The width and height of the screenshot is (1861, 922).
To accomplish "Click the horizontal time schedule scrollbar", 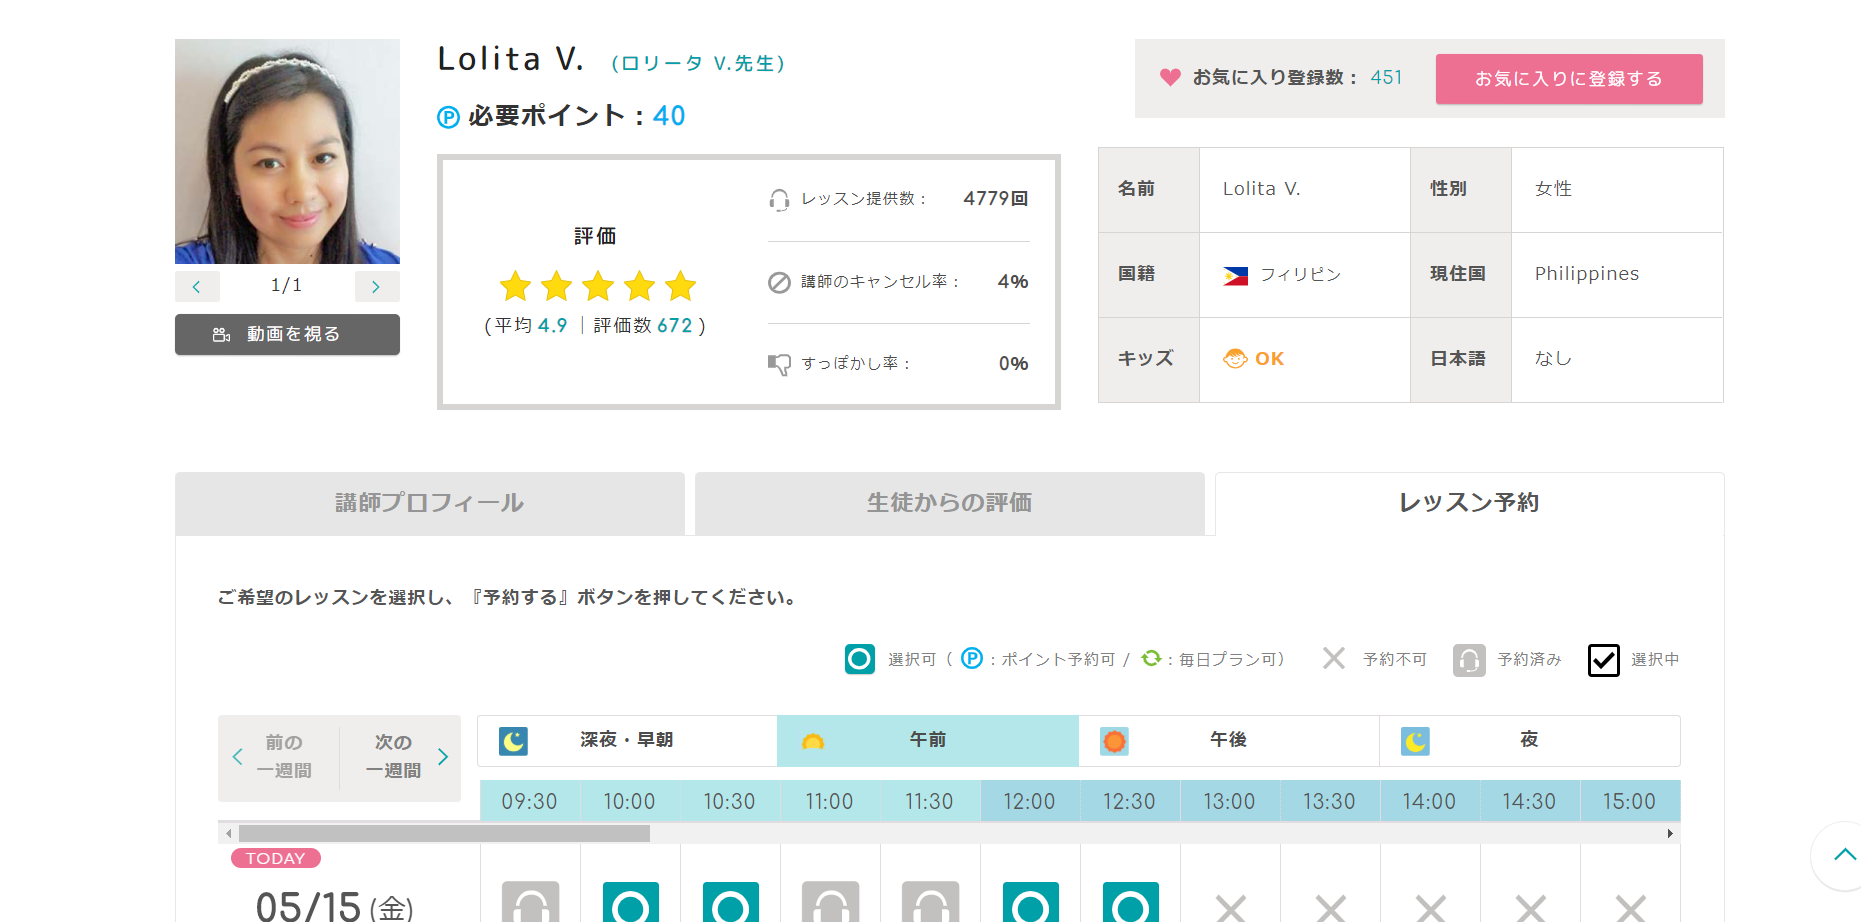I will (445, 833).
